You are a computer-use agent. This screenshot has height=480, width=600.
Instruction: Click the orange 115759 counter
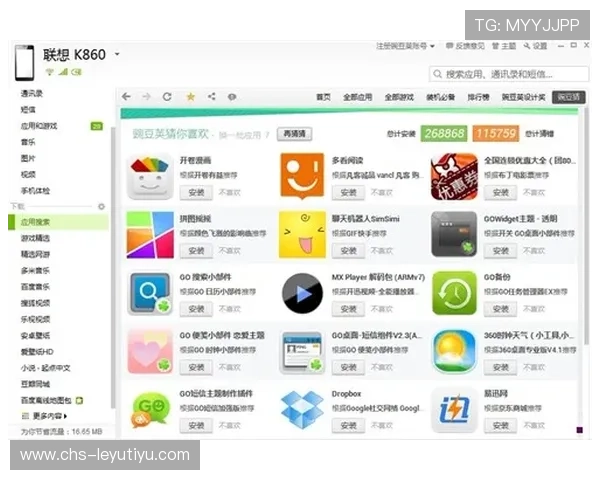pyautogui.click(x=496, y=134)
